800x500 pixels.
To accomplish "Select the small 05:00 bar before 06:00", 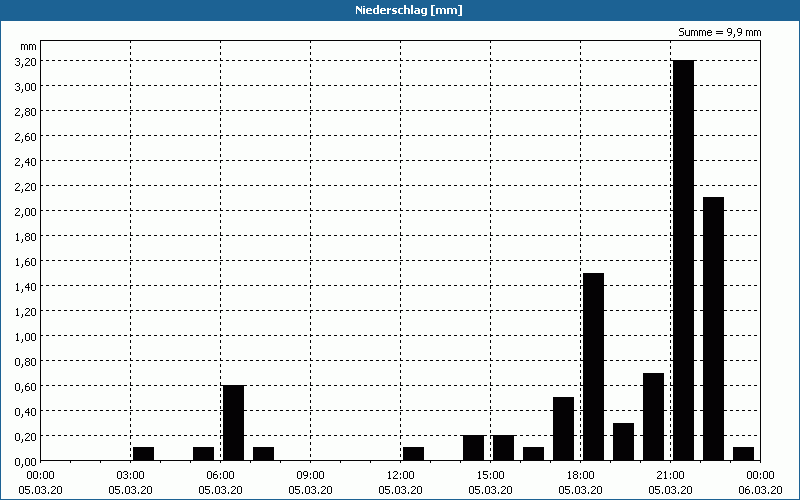I will (x=204, y=454).
